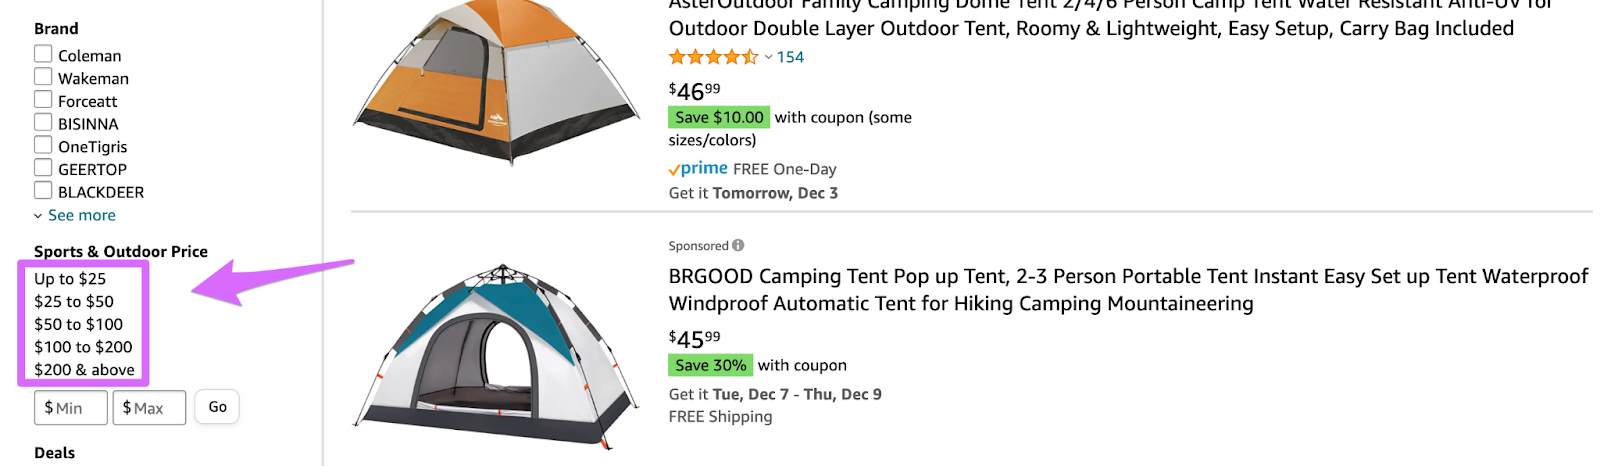Image resolution: width=1600 pixels, height=466 pixels.
Task: Click the Min price input field
Action: pyautogui.click(x=71, y=408)
